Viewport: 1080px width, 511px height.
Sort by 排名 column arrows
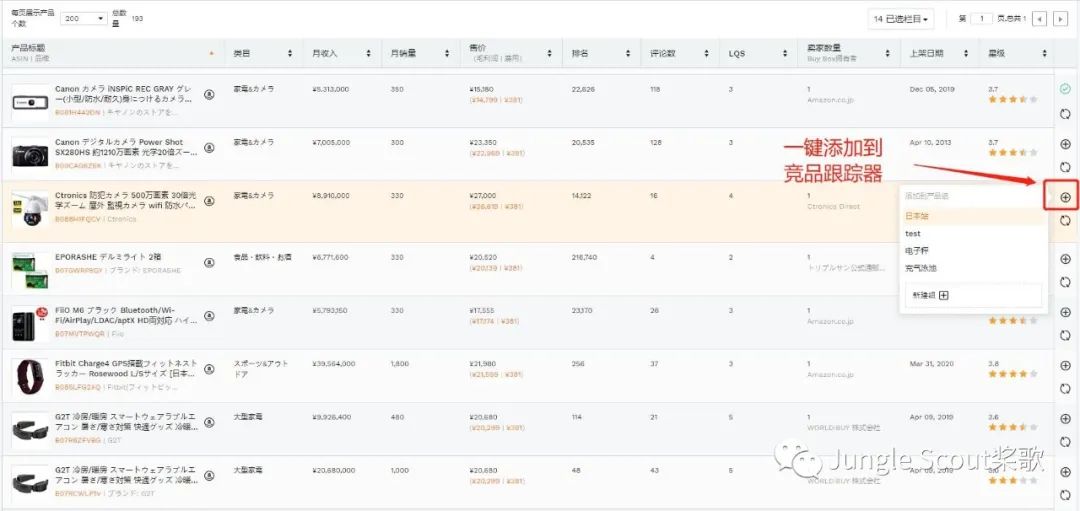[x=628, y=53]
